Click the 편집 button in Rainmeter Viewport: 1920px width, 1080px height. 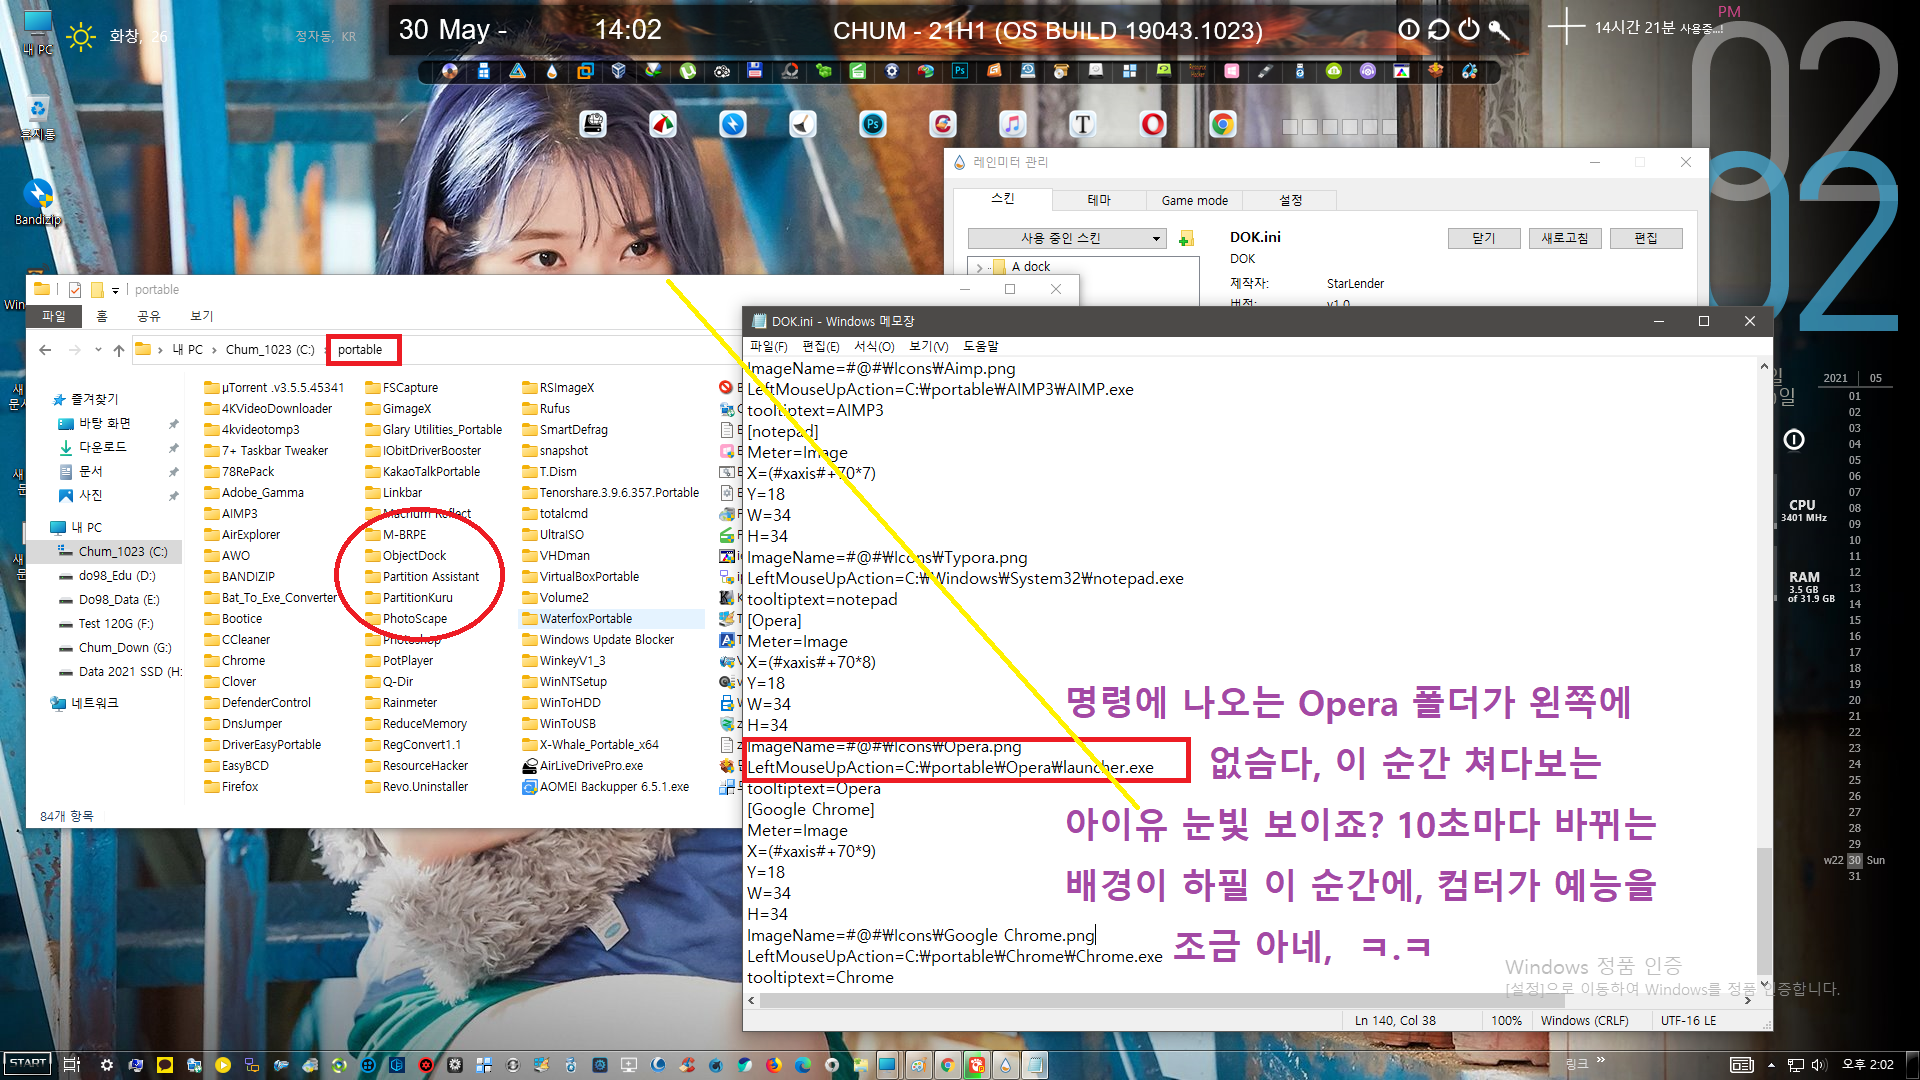click(1645, 238)
